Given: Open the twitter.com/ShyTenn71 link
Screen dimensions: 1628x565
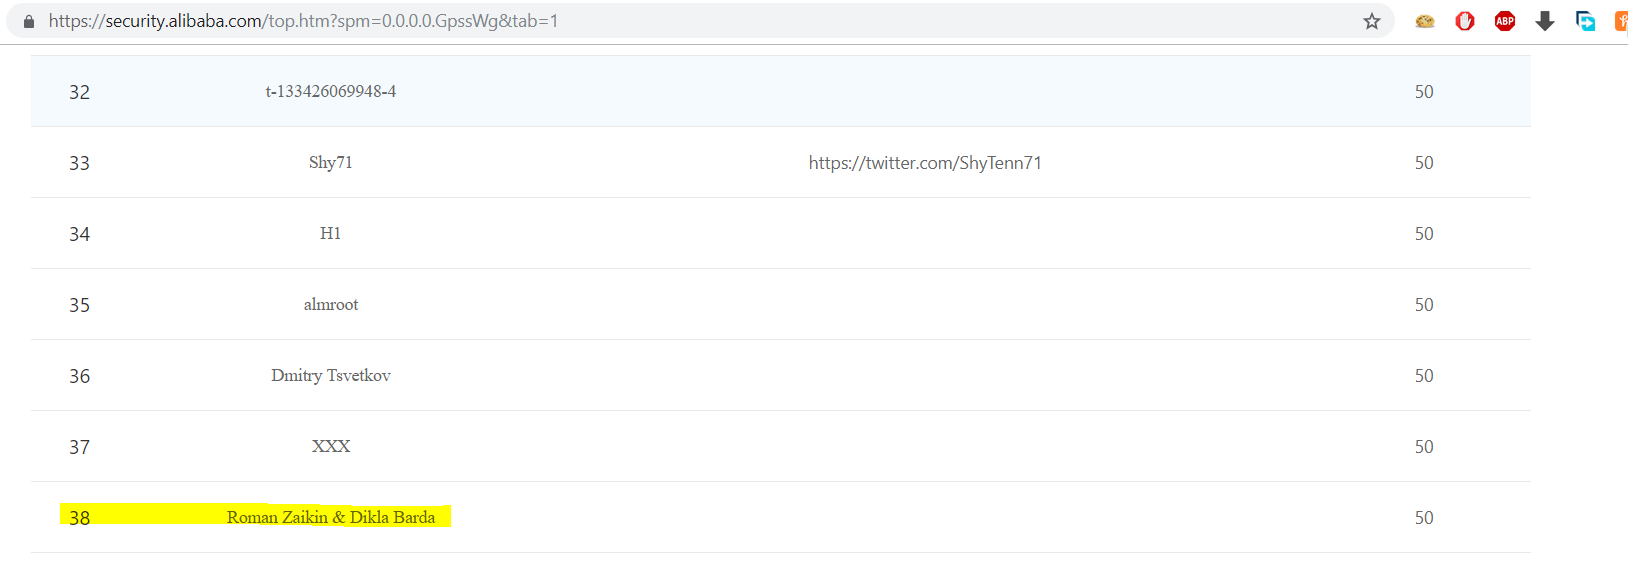Looking at the screenshot, I should point(925,163).
